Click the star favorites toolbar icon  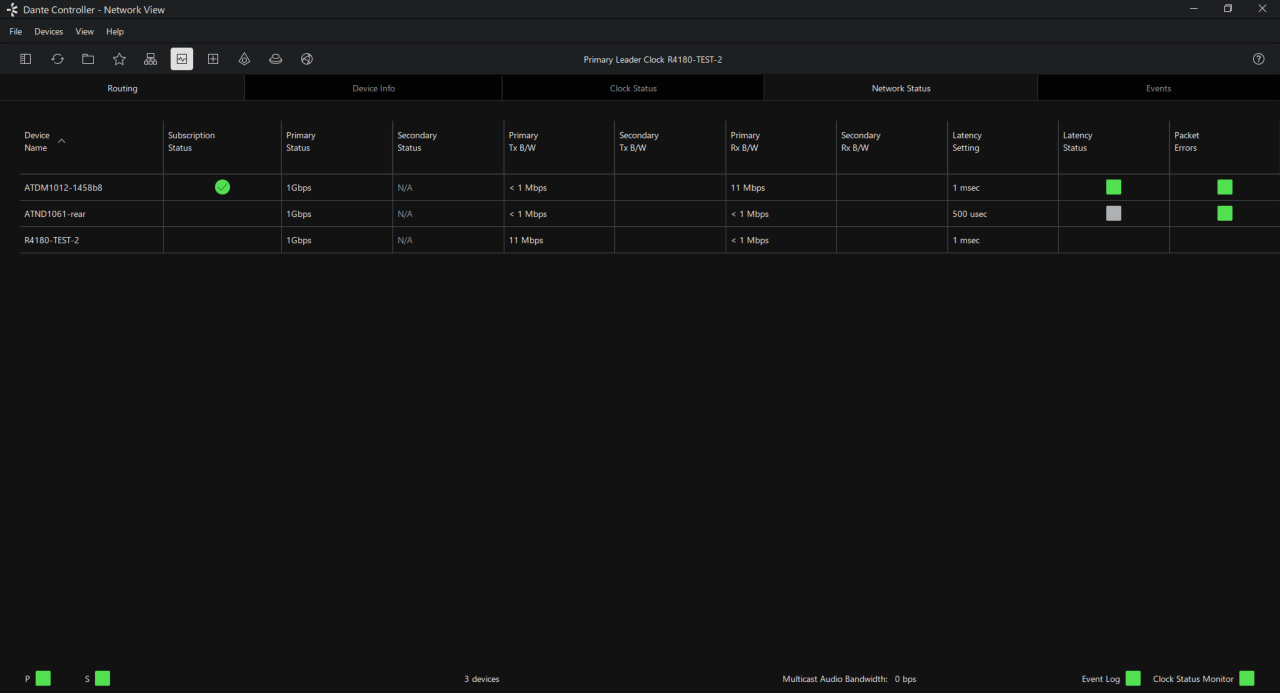(119, 59)
